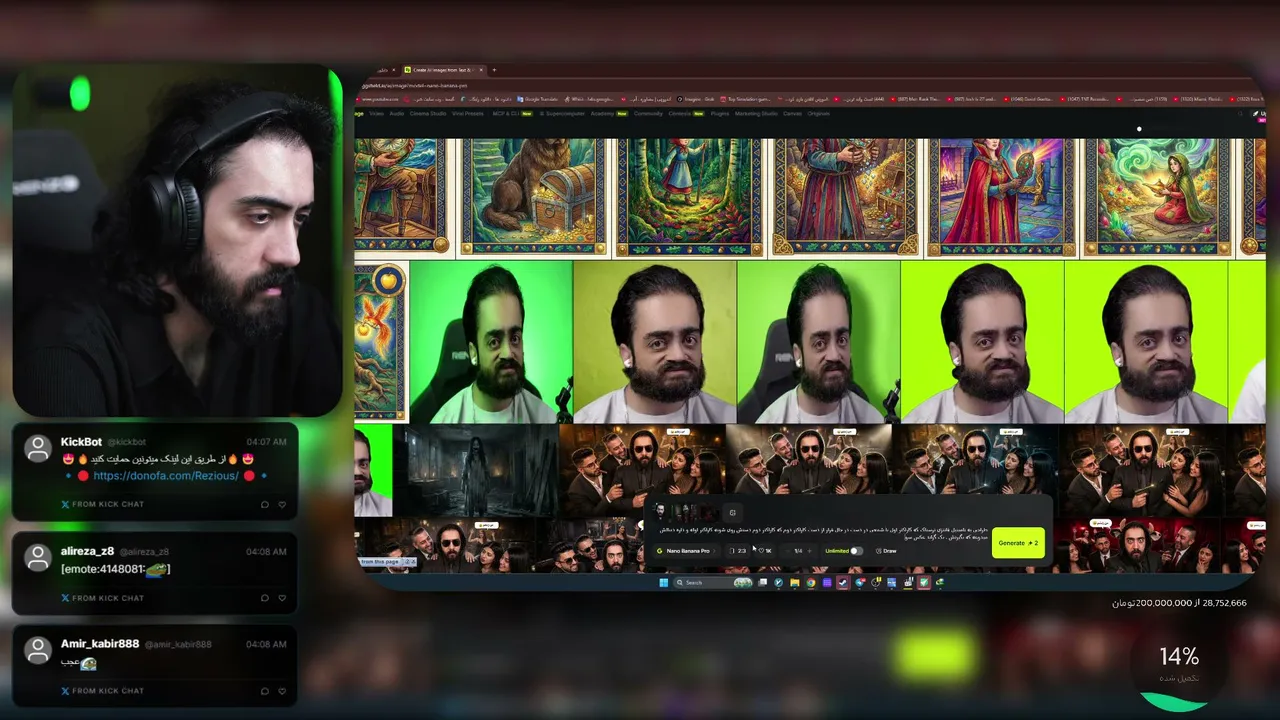Click the Draw button in prompt bar
The width and height of the screenshot is (1280, 720).
click(x=886, y=551)
